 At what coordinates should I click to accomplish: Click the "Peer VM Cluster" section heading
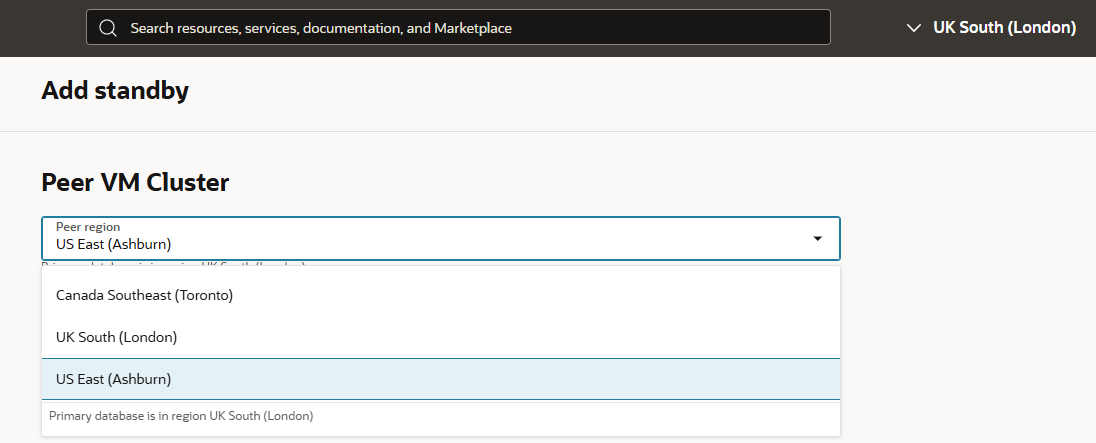(x=135, y=182)
